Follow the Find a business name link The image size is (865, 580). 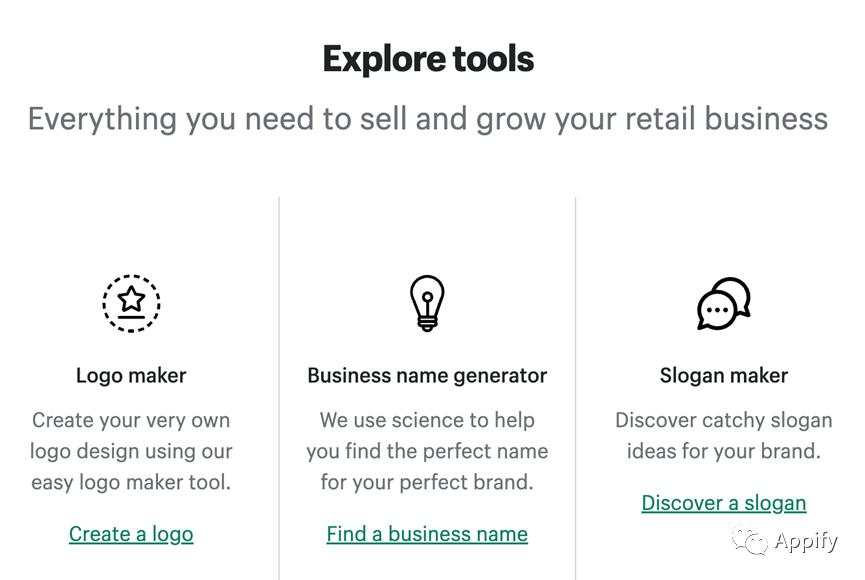[427, 534]
